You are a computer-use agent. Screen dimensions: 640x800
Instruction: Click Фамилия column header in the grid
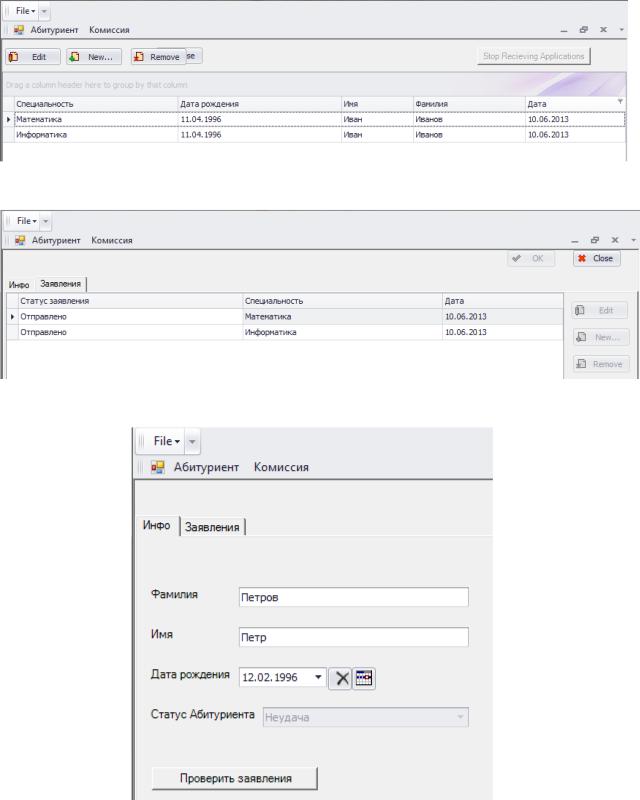coord(469,104)
